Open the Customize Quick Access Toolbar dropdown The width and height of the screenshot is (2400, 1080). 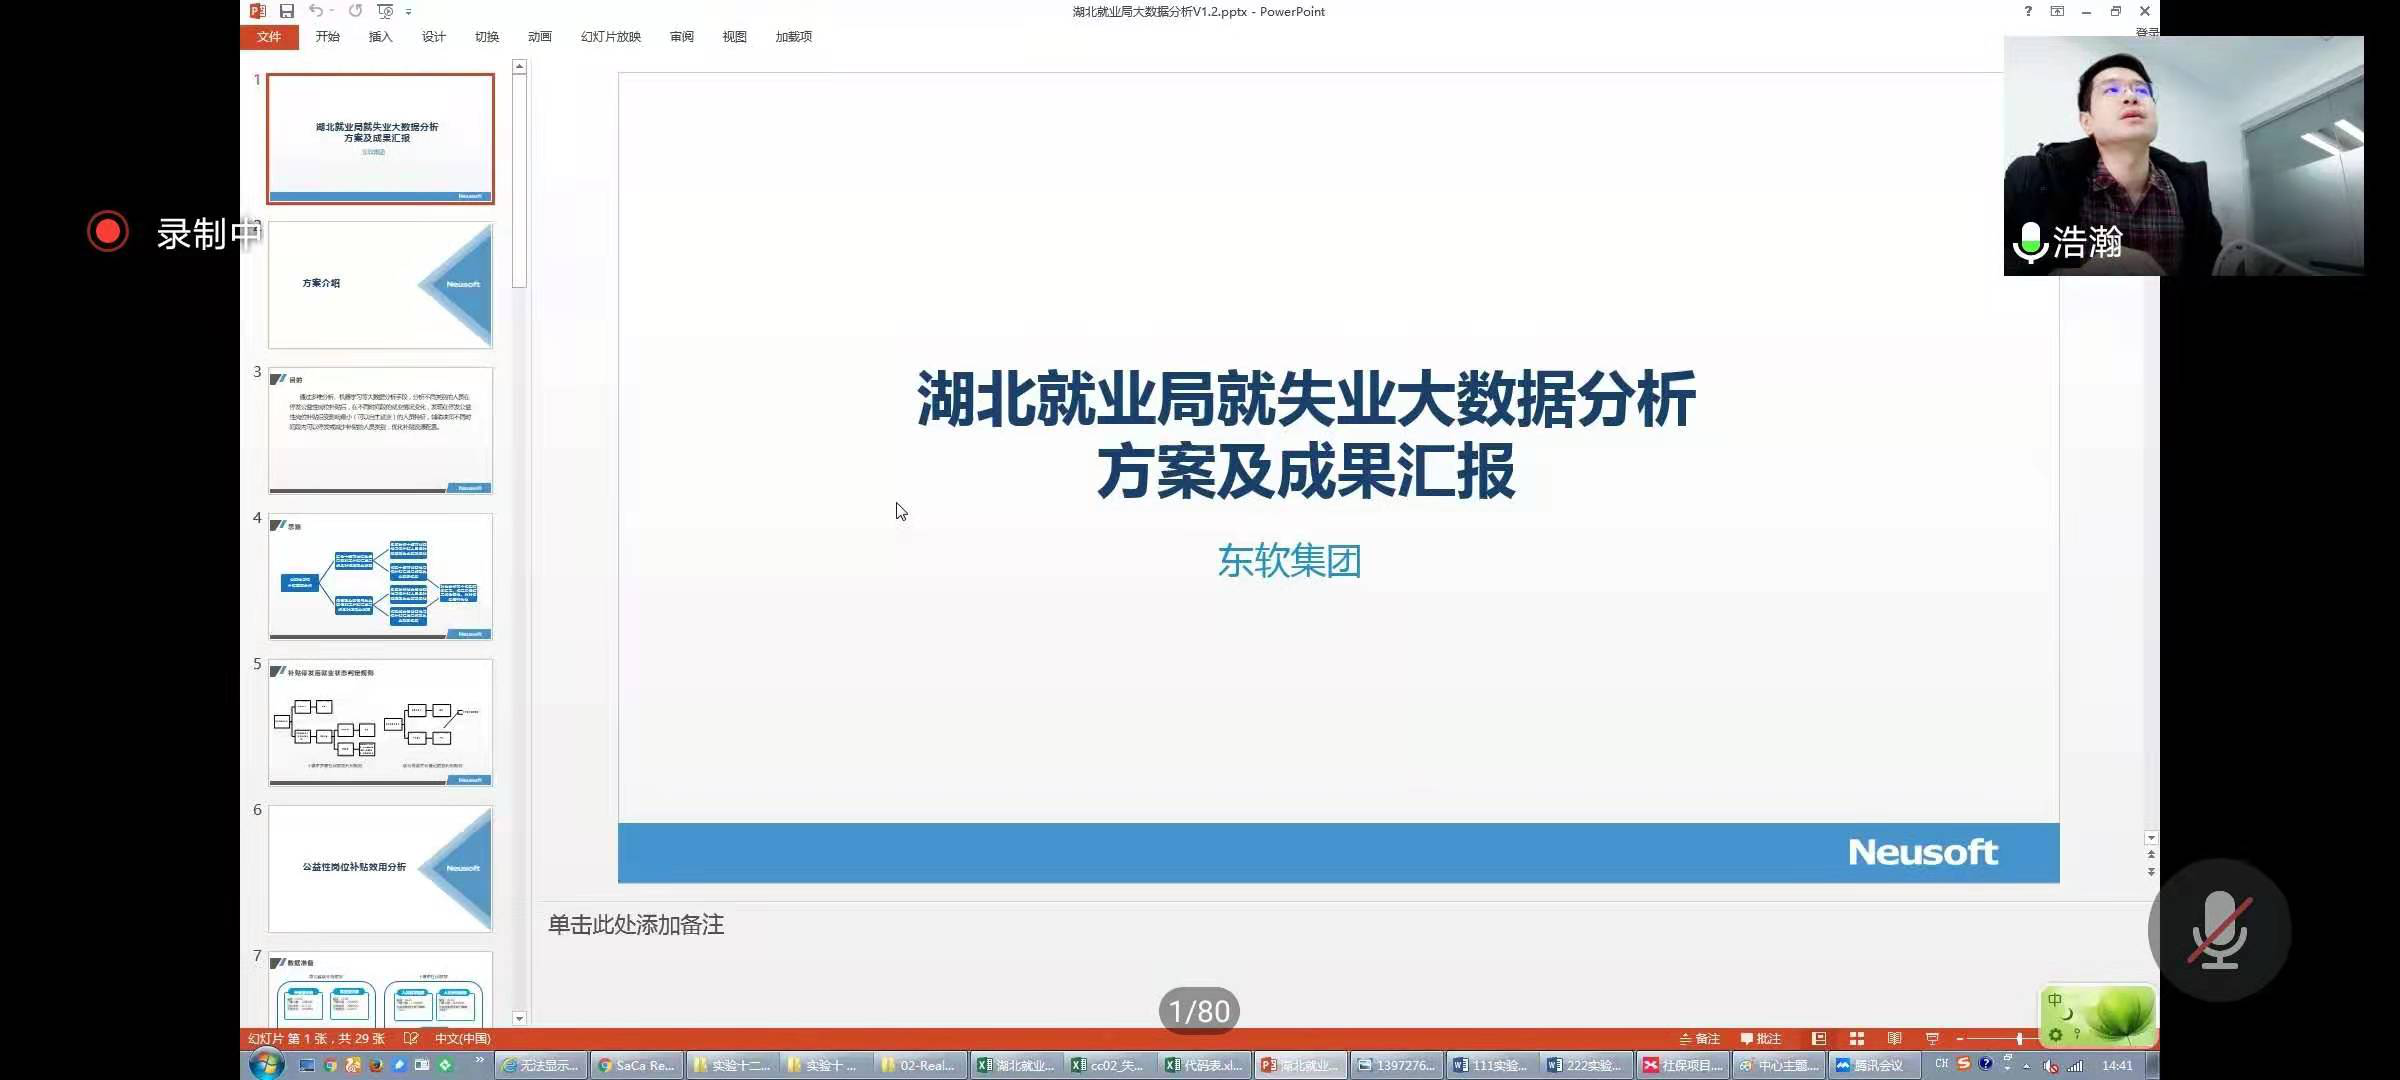(x=408, y=12)
